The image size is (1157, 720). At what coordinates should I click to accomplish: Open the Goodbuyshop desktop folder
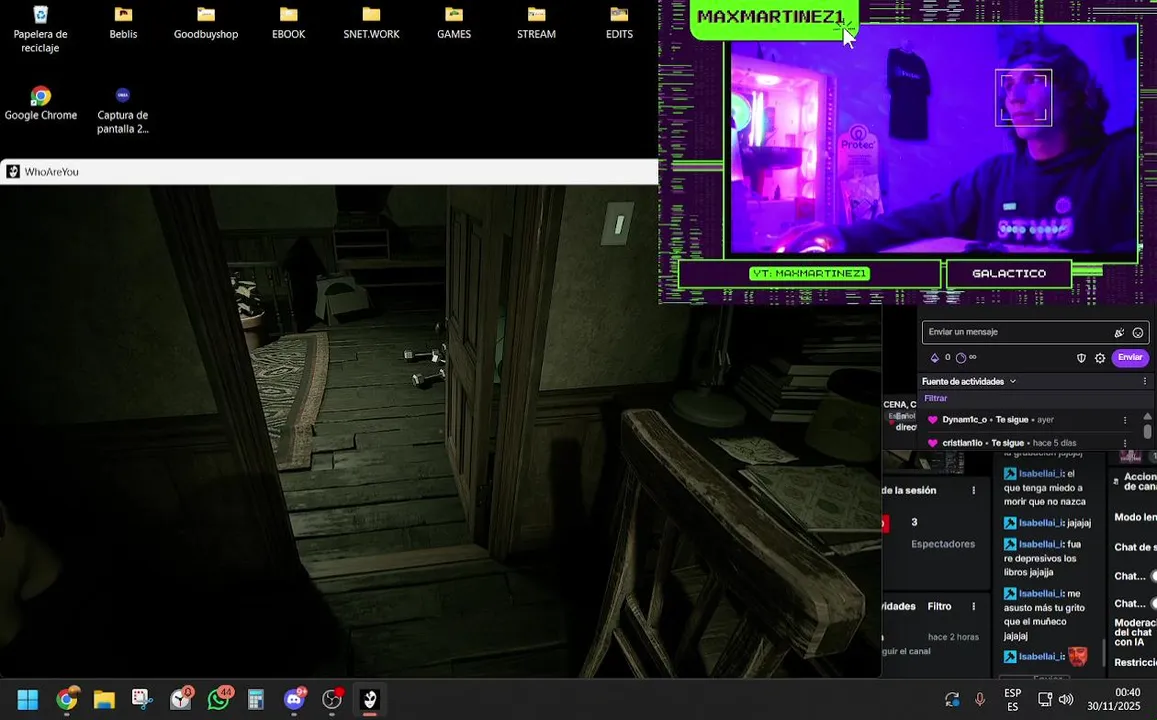(206, 23)
